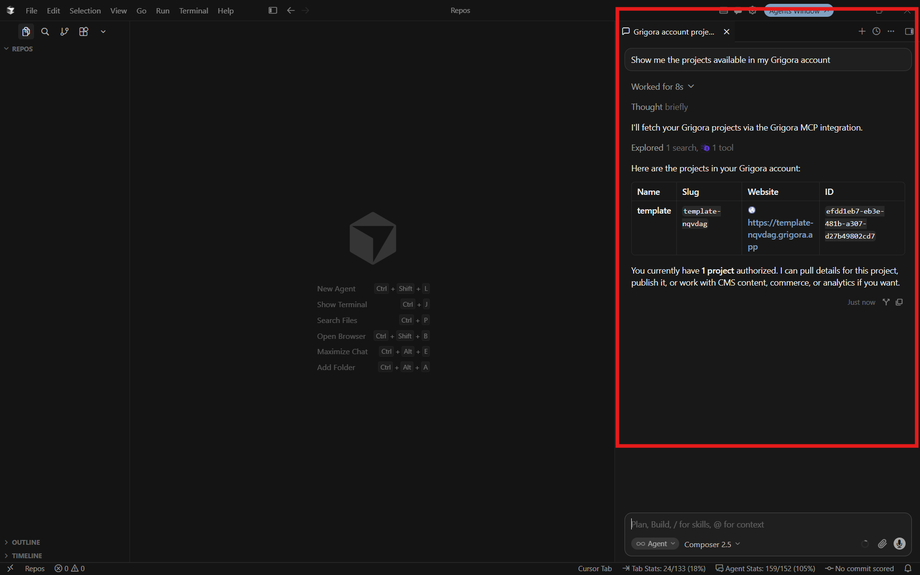The image size is (920, 575).
Task: Open errors and warnings status indicator
Action: coord(69,569)
